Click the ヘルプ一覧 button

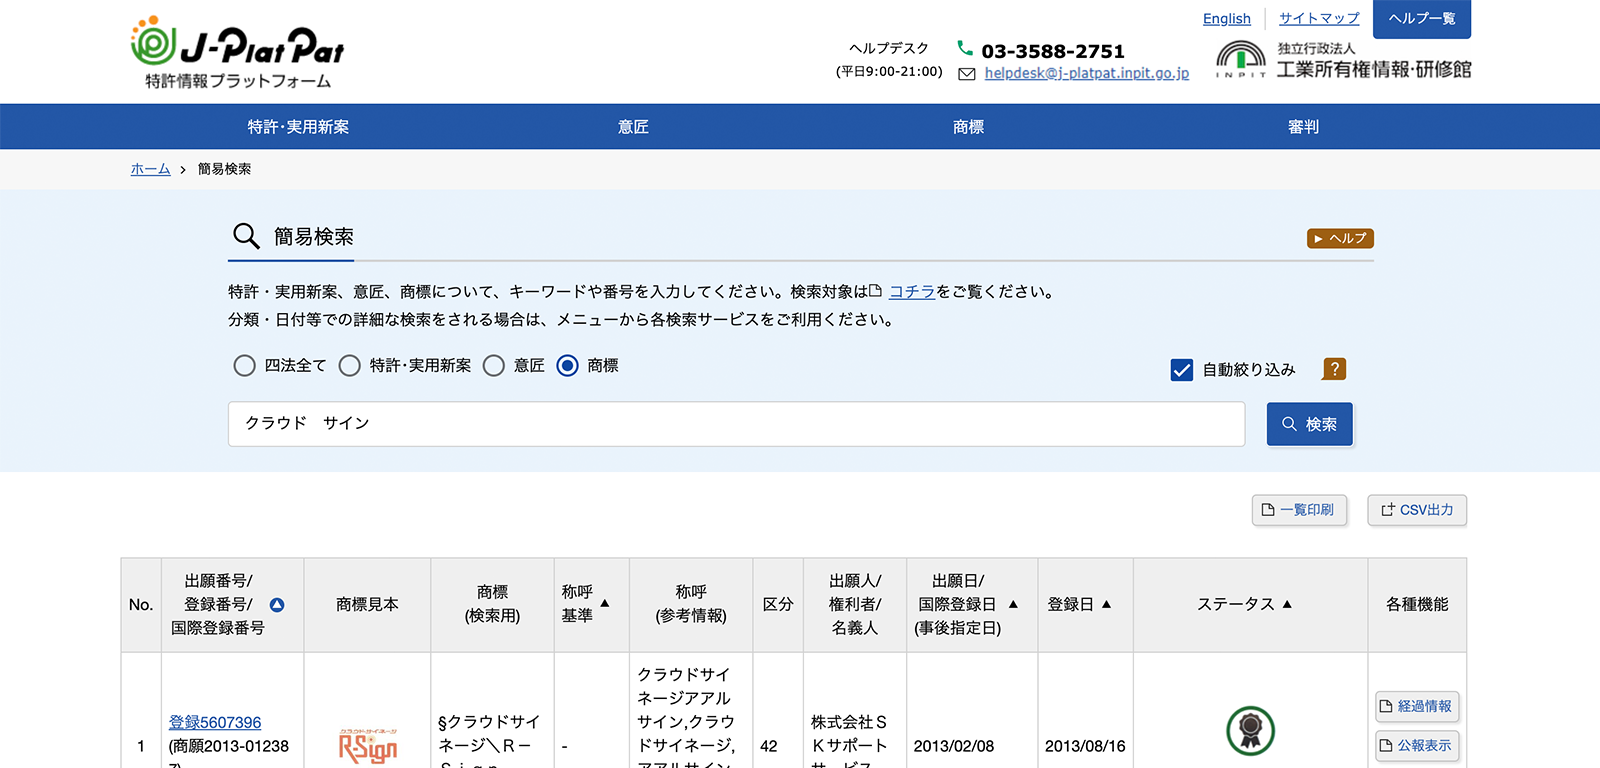click(1422, 19)
